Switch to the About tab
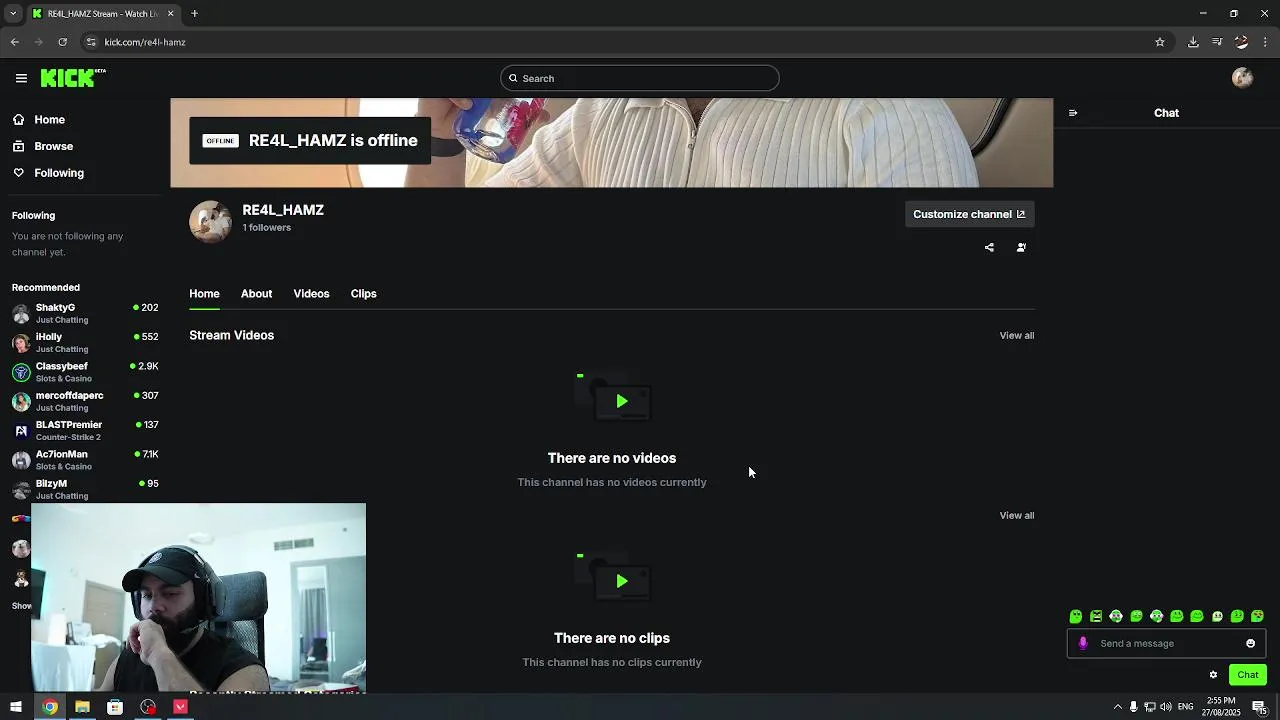 256,293
